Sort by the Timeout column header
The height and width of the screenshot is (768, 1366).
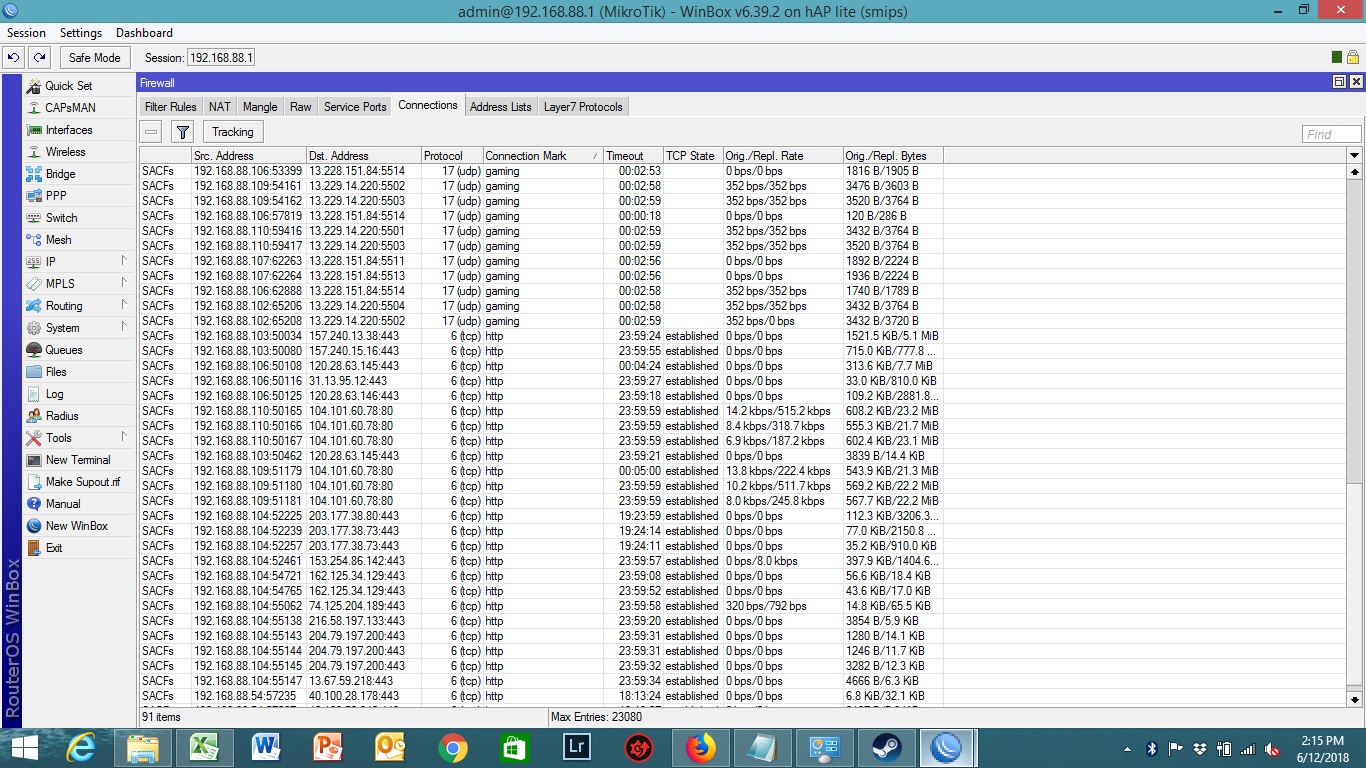pyautogui.click(x=634, y=156)
